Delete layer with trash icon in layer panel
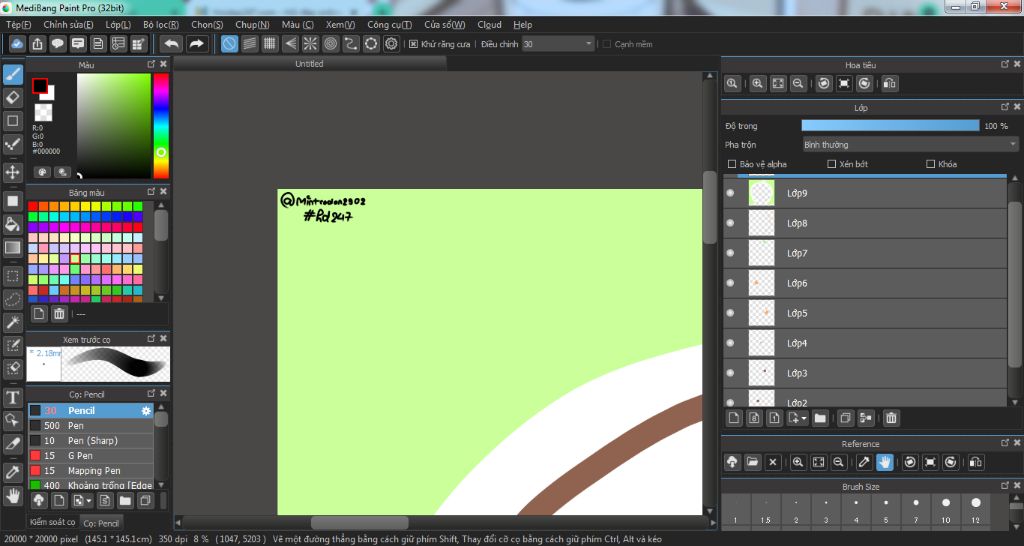The width and height of the screenshot is (1024, 546). pos(891,418)
